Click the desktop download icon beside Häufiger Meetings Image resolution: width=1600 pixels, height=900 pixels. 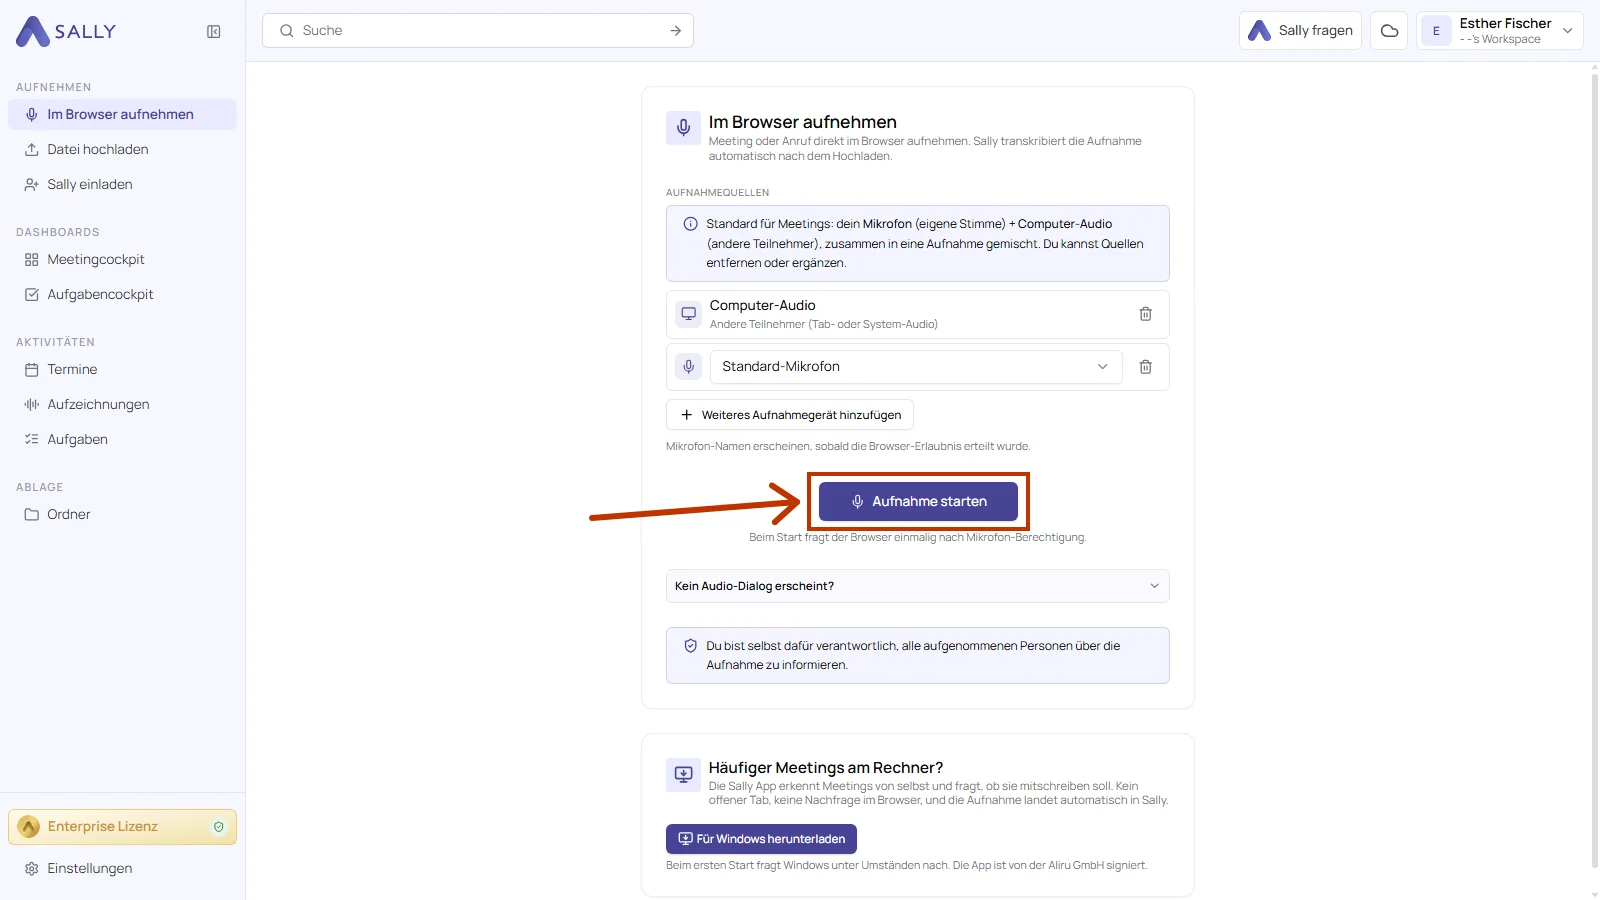pyautogui.click(x=684, y=774)
